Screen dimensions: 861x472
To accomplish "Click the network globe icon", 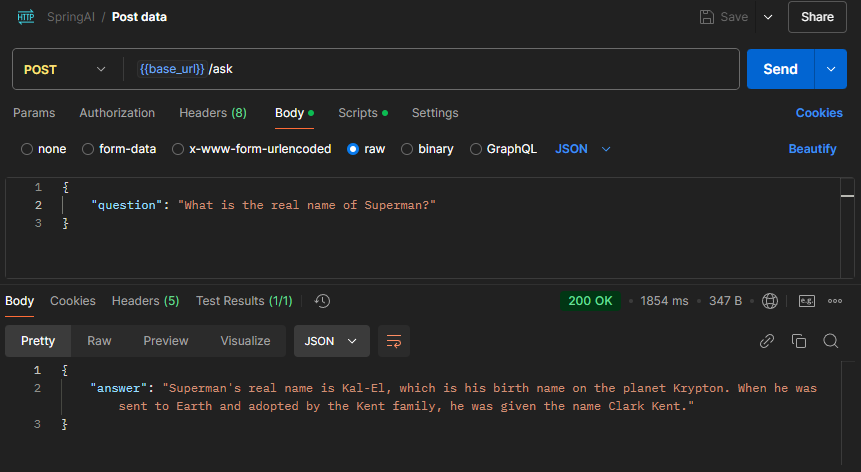I will tap(770, 301).
